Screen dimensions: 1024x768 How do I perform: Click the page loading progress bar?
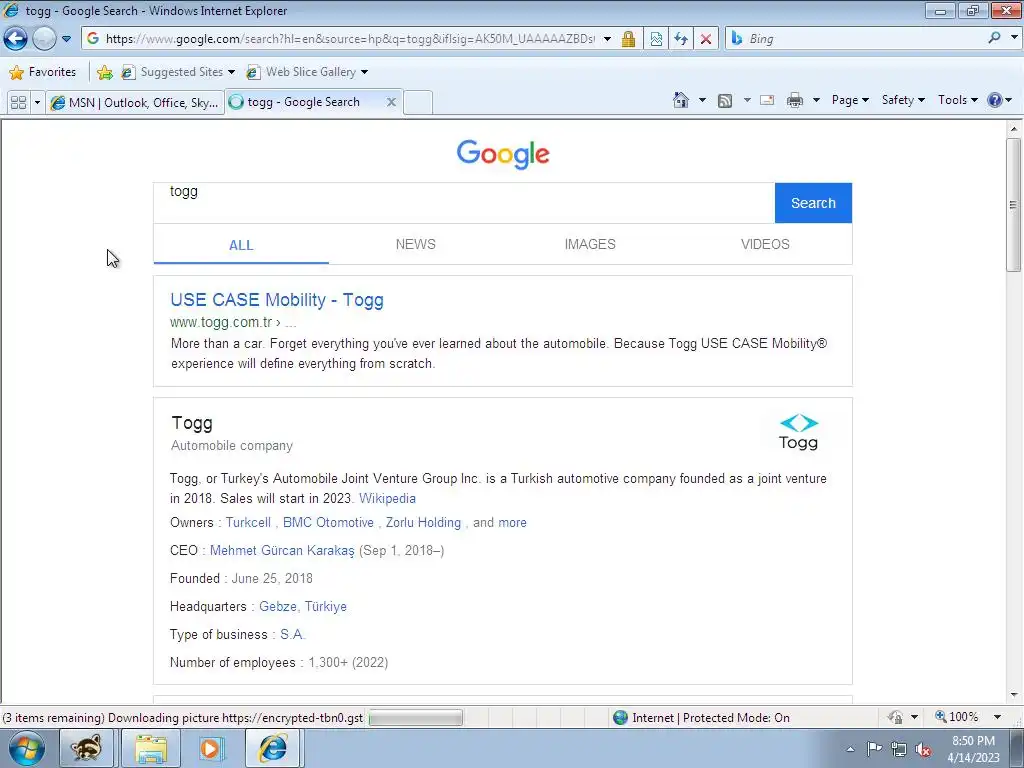[415, 718]
